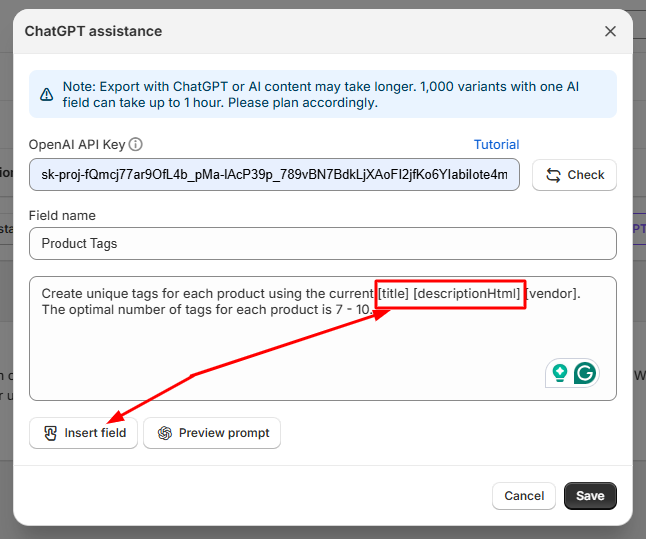The height and width of the screenshot is (539, 646).
Task: Click the Preview prompt button
Action: pyautogui.click(x=212, y=433)
